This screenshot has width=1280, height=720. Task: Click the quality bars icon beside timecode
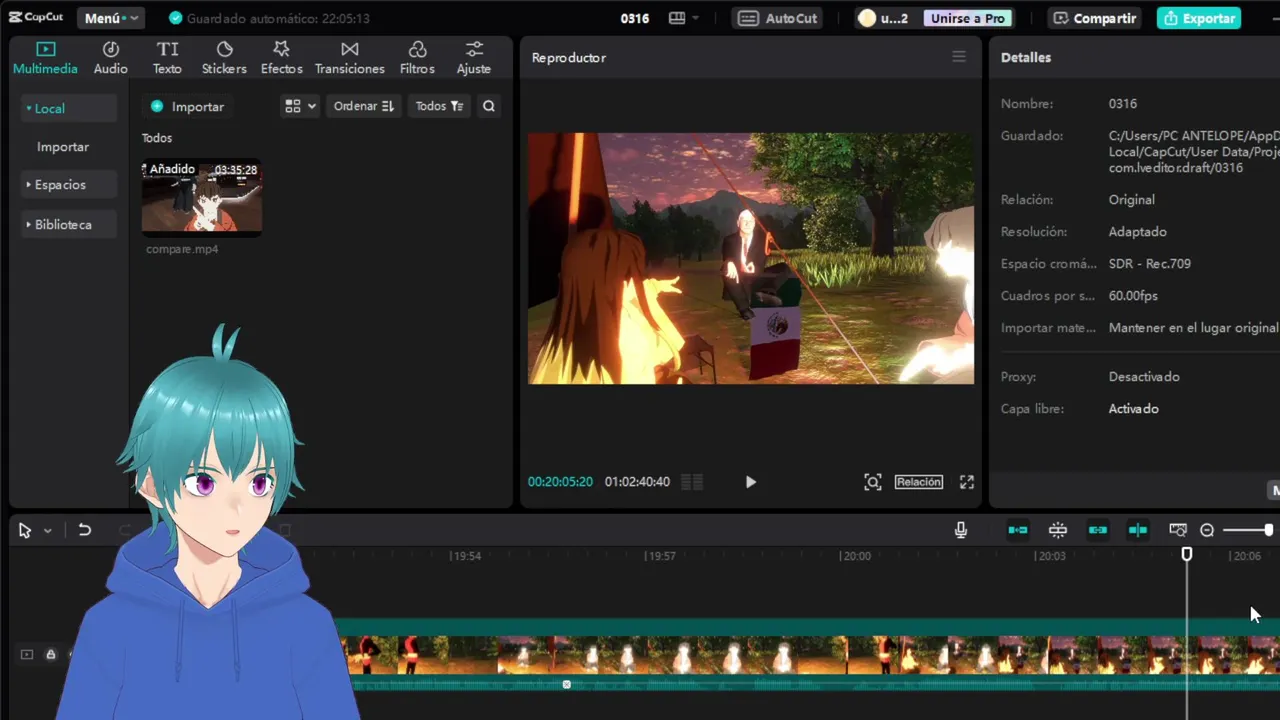692,482
